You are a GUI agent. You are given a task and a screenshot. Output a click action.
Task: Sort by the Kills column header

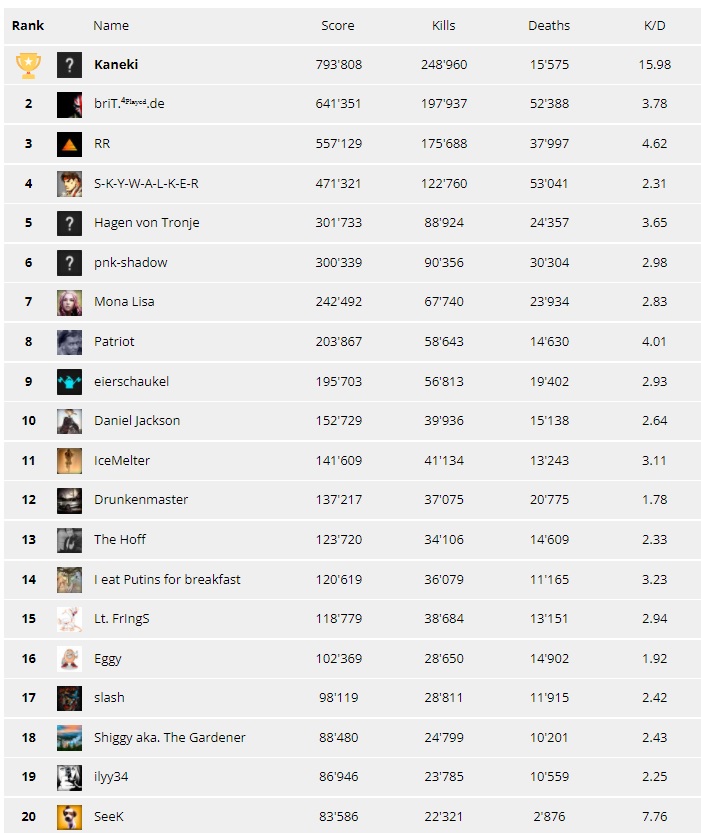[x=443, y=26]
